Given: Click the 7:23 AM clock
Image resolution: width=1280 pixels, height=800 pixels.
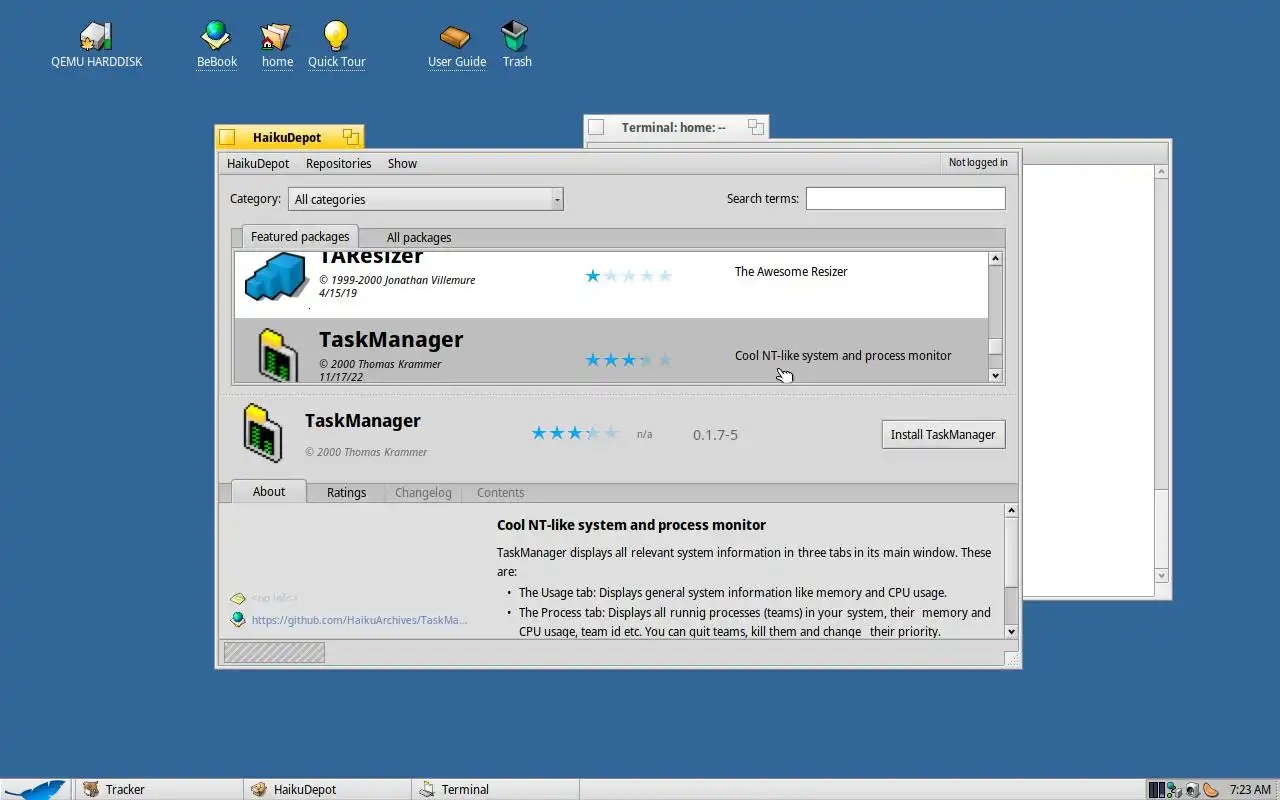Looking at the screenshot, I should pyautogui.click(x=1250, y=789).
